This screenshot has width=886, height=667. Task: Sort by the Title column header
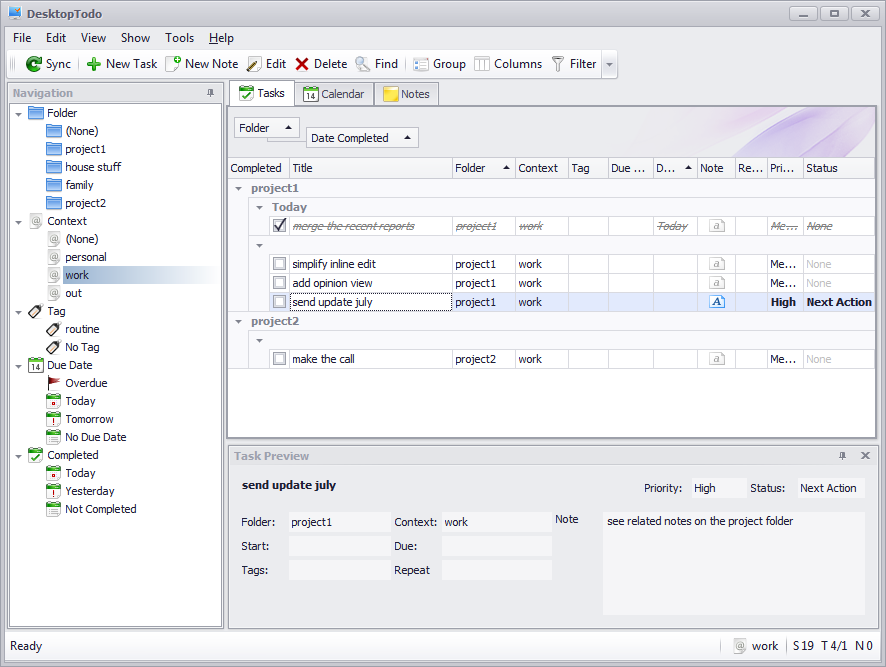click(x=369, y=168)
